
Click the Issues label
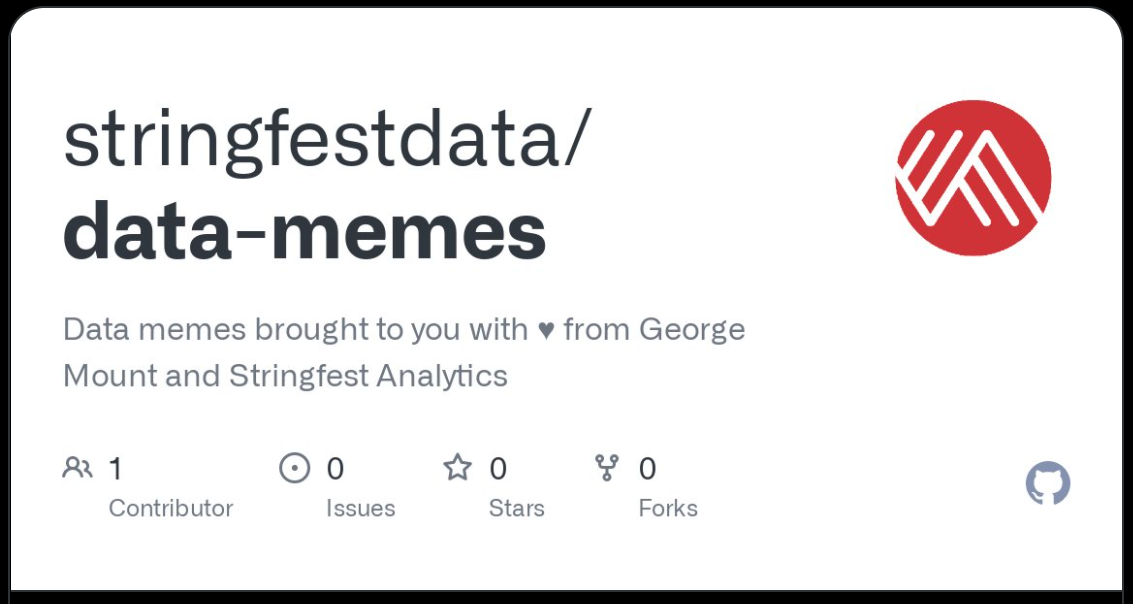360,508
